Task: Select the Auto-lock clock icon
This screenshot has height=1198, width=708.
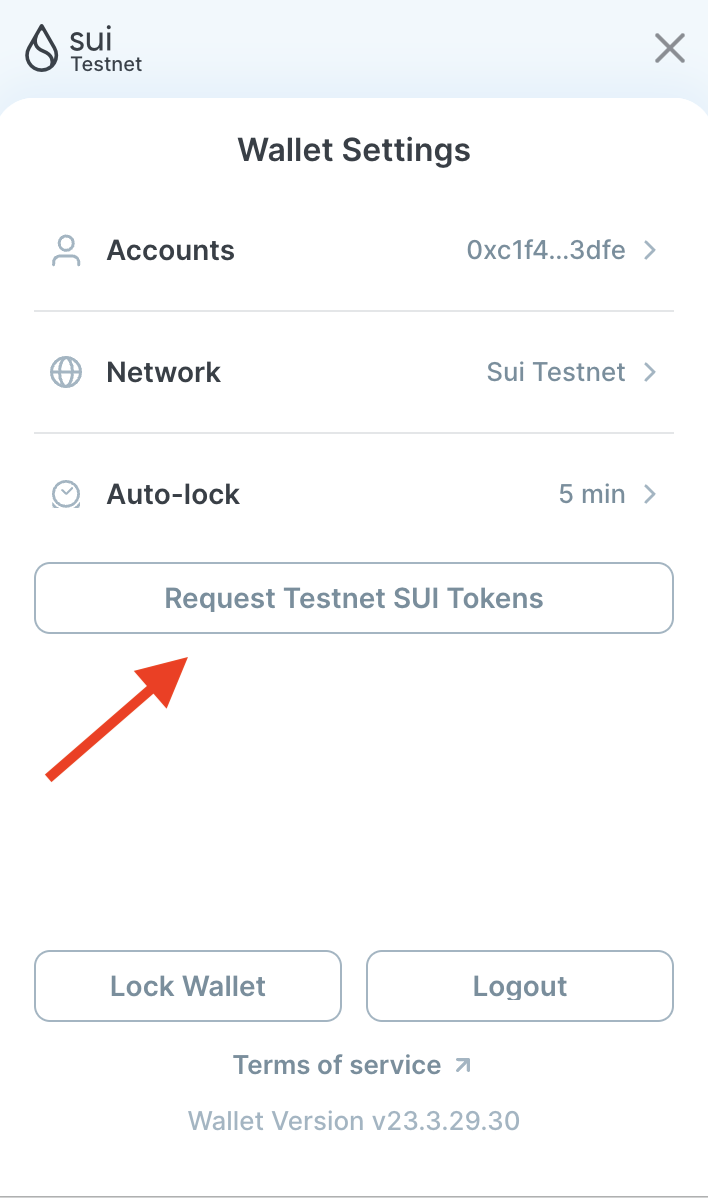Action: point(65,493)
